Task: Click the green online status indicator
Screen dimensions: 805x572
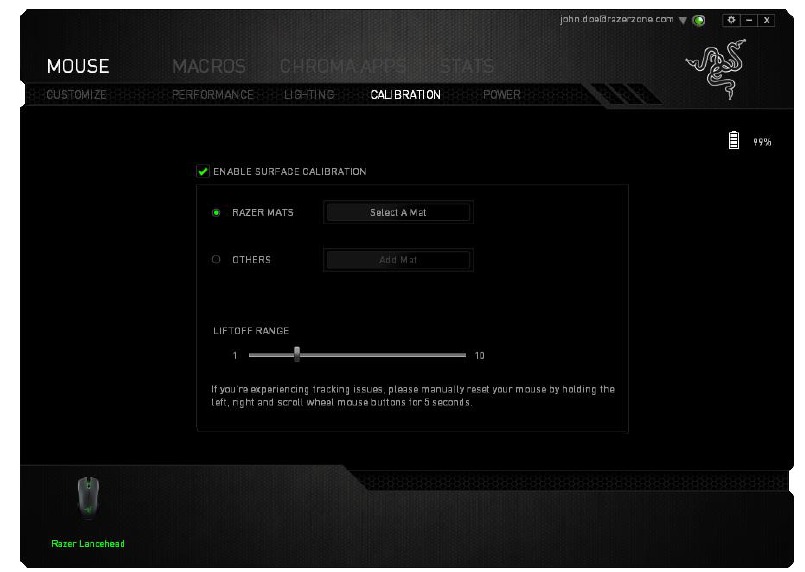Action: coord(699,21)
